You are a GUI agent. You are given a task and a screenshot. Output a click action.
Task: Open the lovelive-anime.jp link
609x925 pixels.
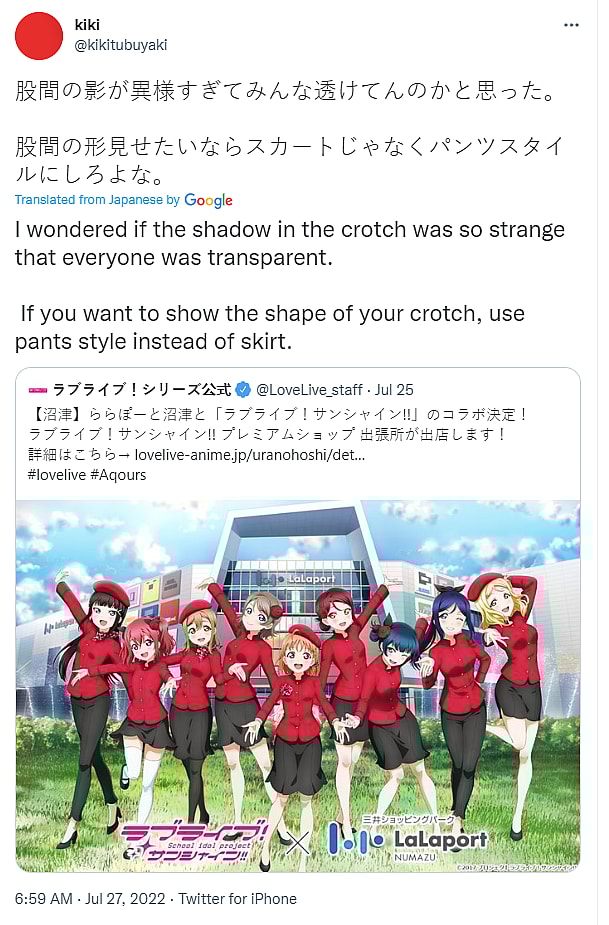[x=250, y=454]
